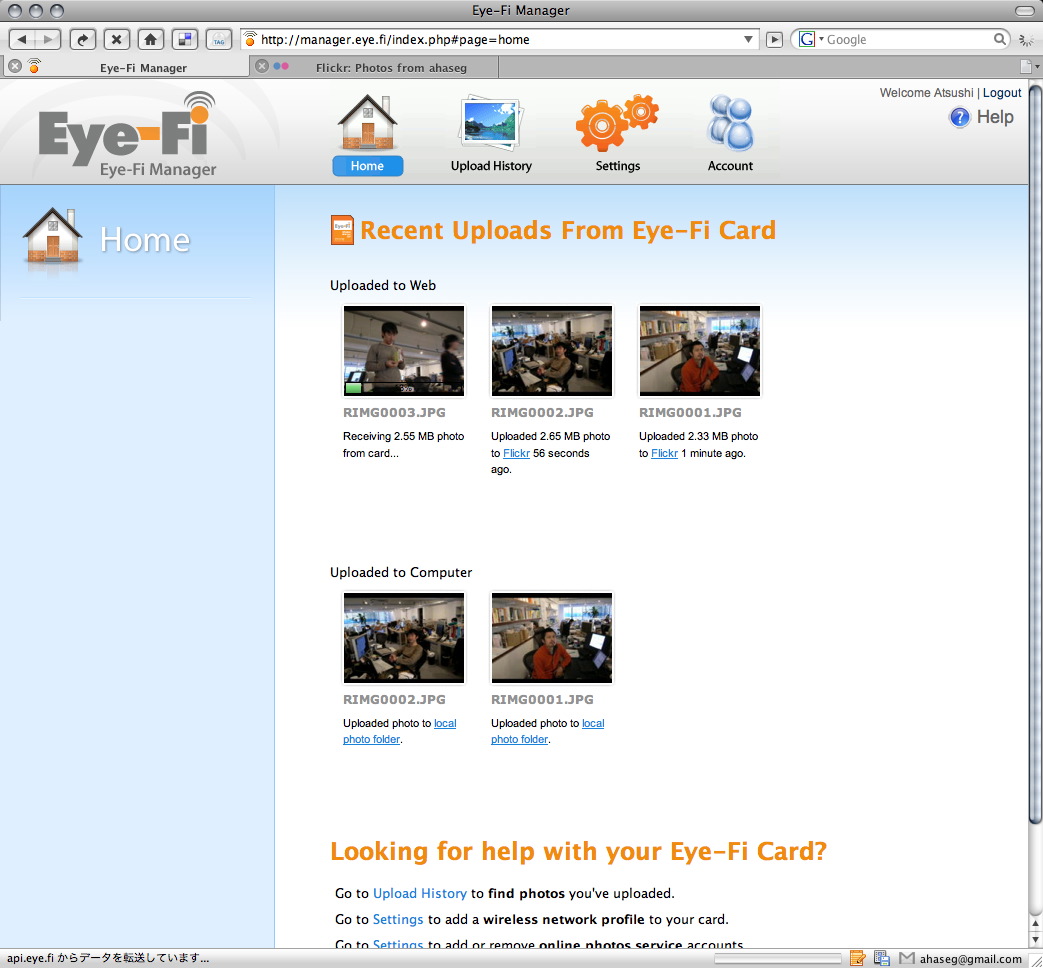Screen dimensions: 1043x968
Task: Stop page loading with the X toolbar button
Action: coord(116,39)
